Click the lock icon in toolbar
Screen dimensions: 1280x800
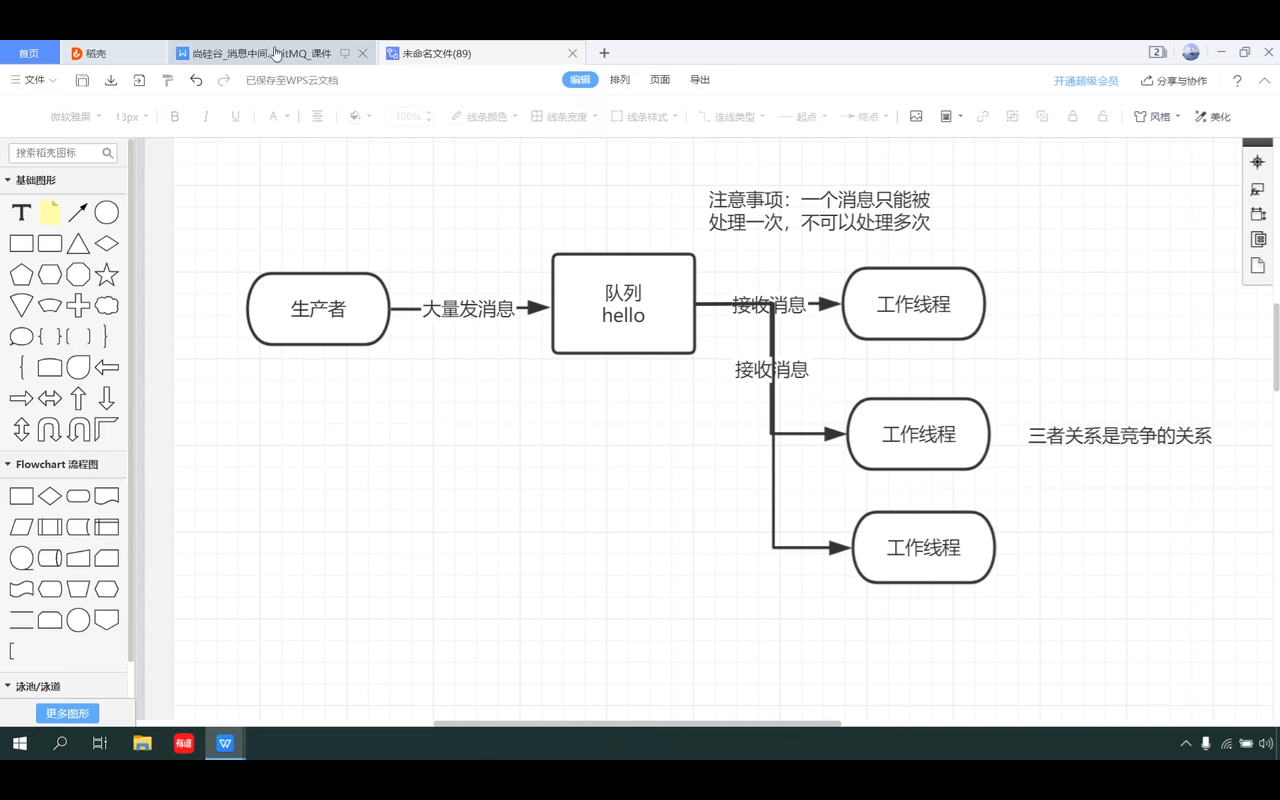pyautogui.click(x=1073, y=117)
